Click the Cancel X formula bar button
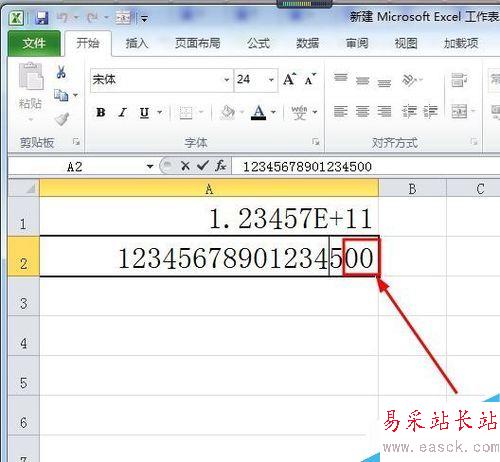 (x=185, y=166)
